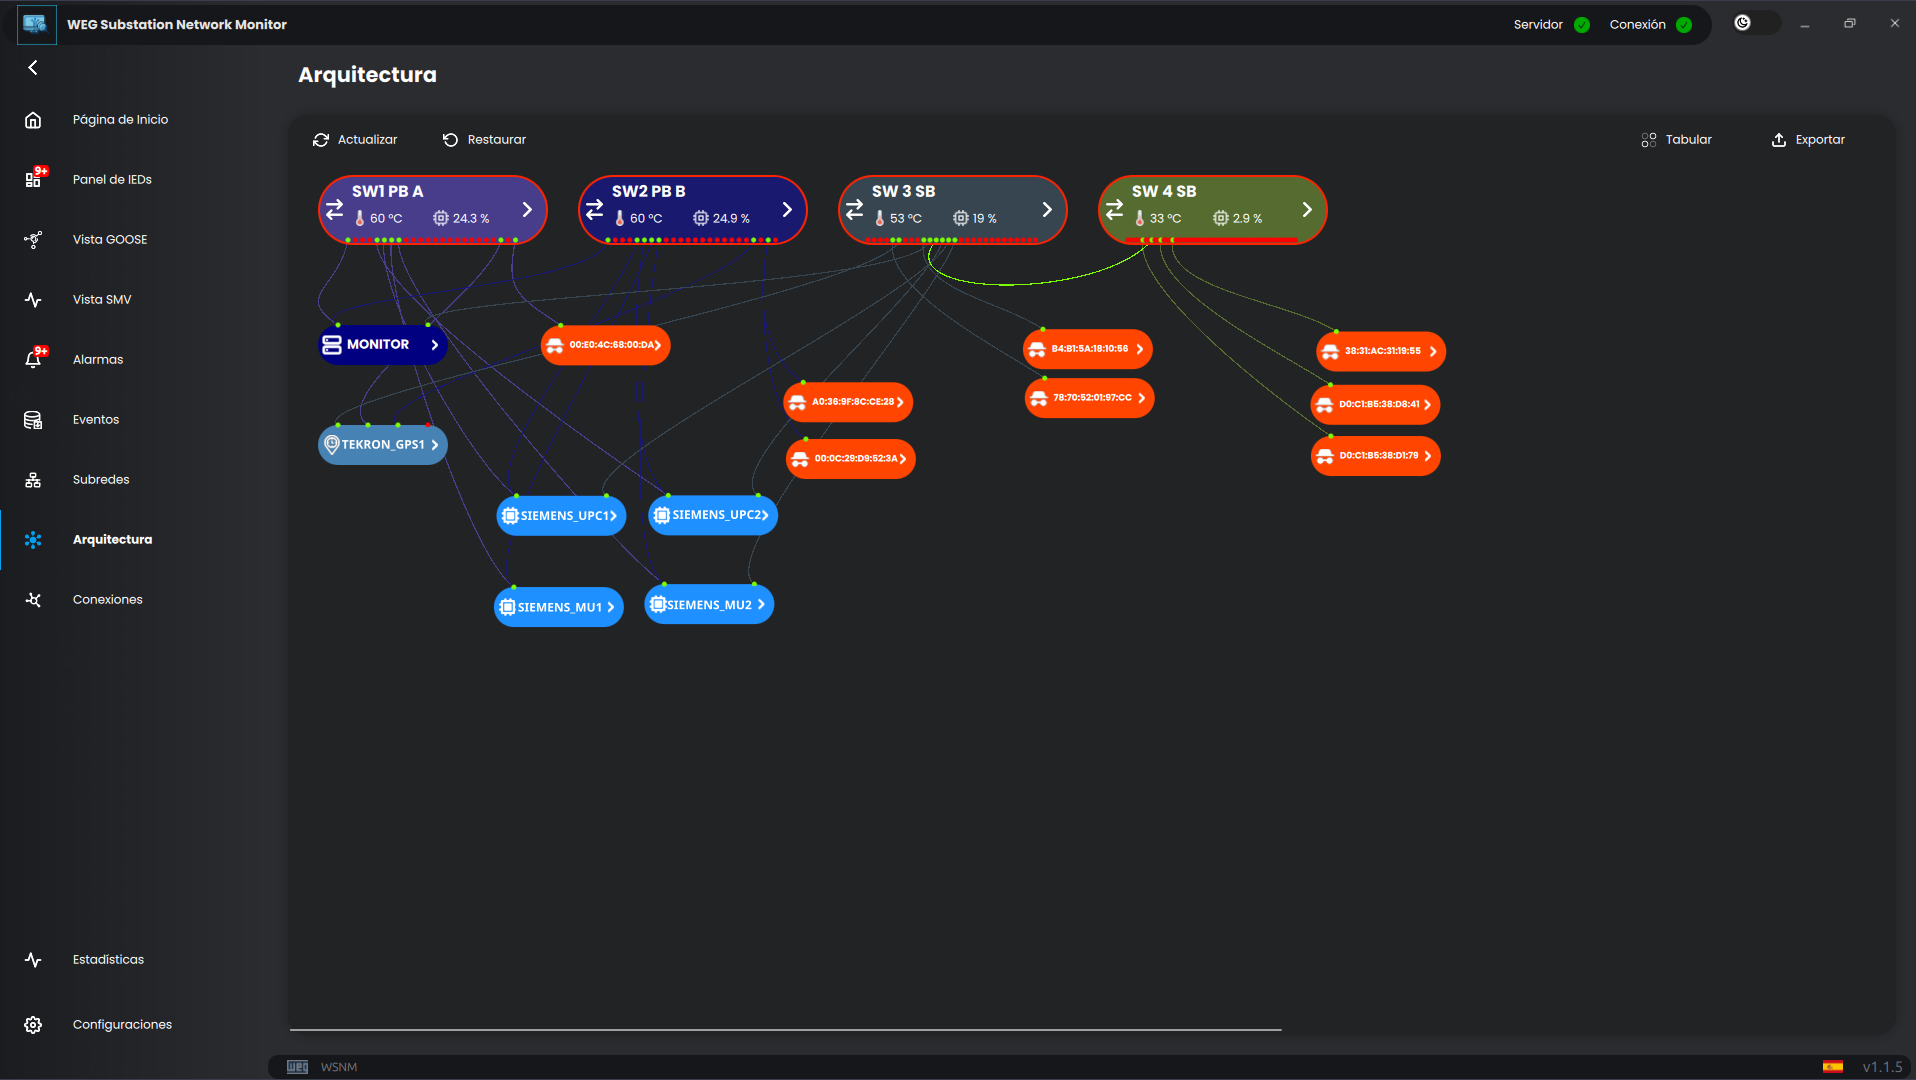Expand the SW1 PB A switch node

coord(527,210)
